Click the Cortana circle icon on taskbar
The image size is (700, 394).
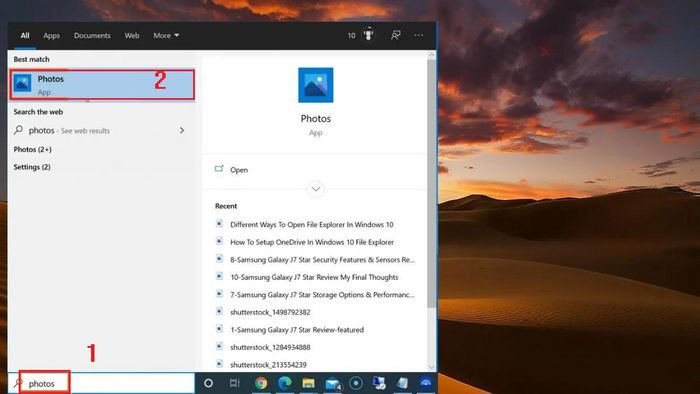click(208, 383)
